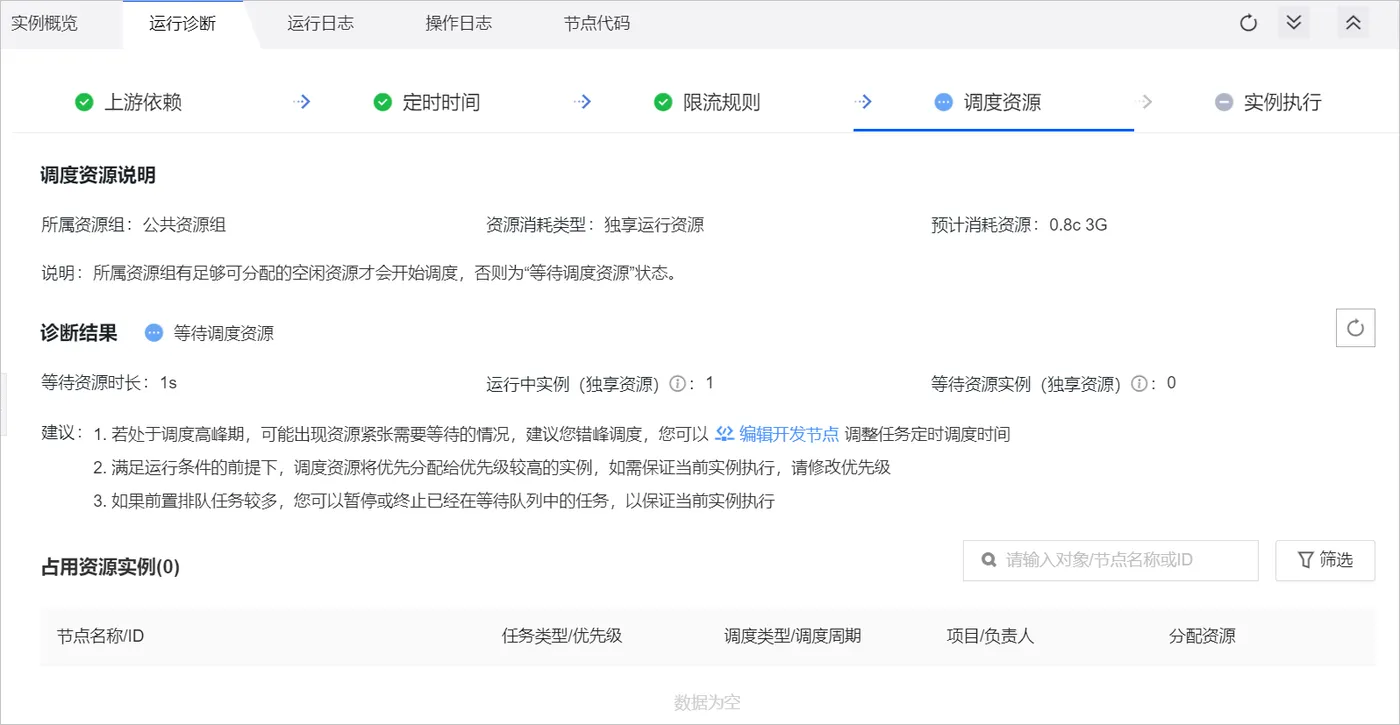Click the info icon beside 等待资源实例 (独享资源)
This screenshot has width=1400, height=725.
pyautogui.click(x=1139, y=384)
